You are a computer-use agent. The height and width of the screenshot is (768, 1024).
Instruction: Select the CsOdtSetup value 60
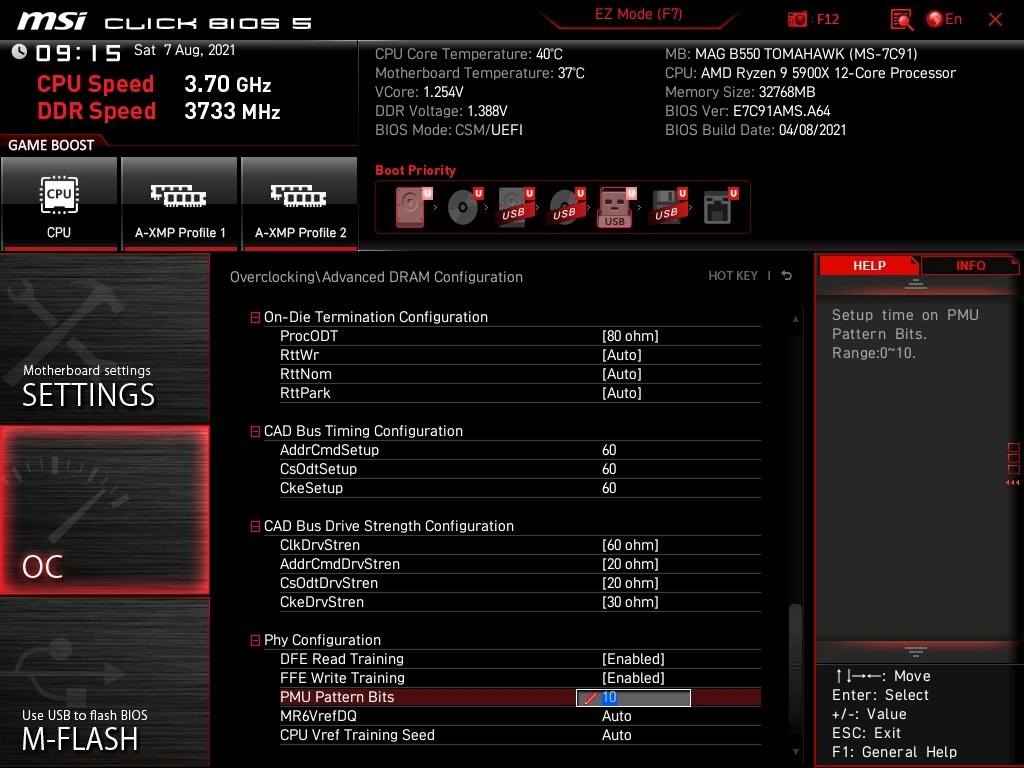click(609, 469)
